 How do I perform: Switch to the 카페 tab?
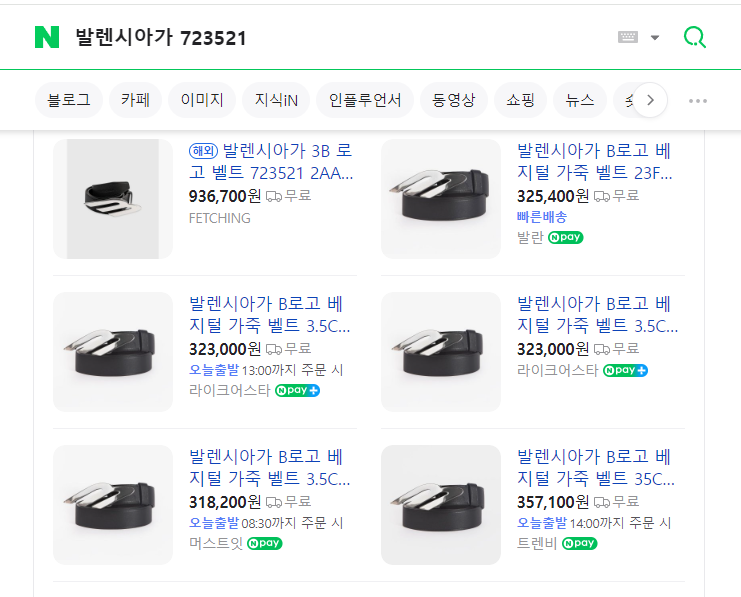(x=135, y=100)
